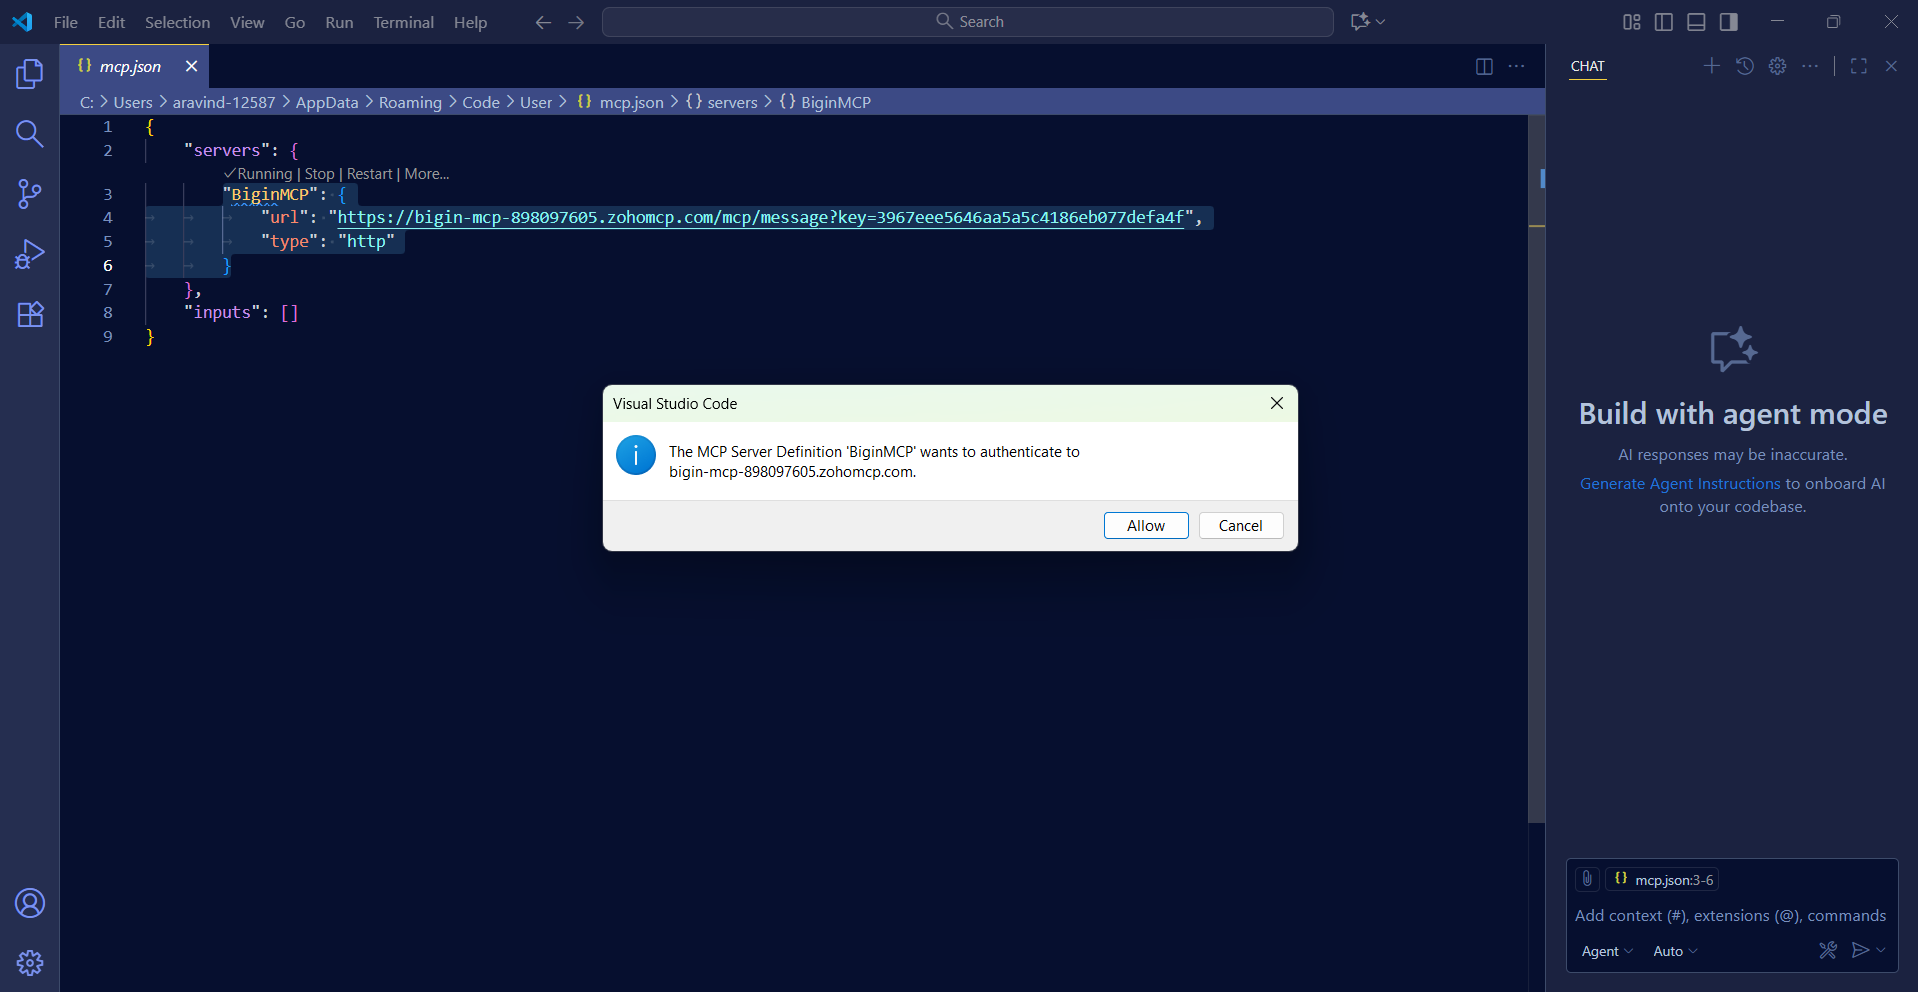Close the chat panel
The height and width of the screenshot is (992, 1918).
(1891, 66)
